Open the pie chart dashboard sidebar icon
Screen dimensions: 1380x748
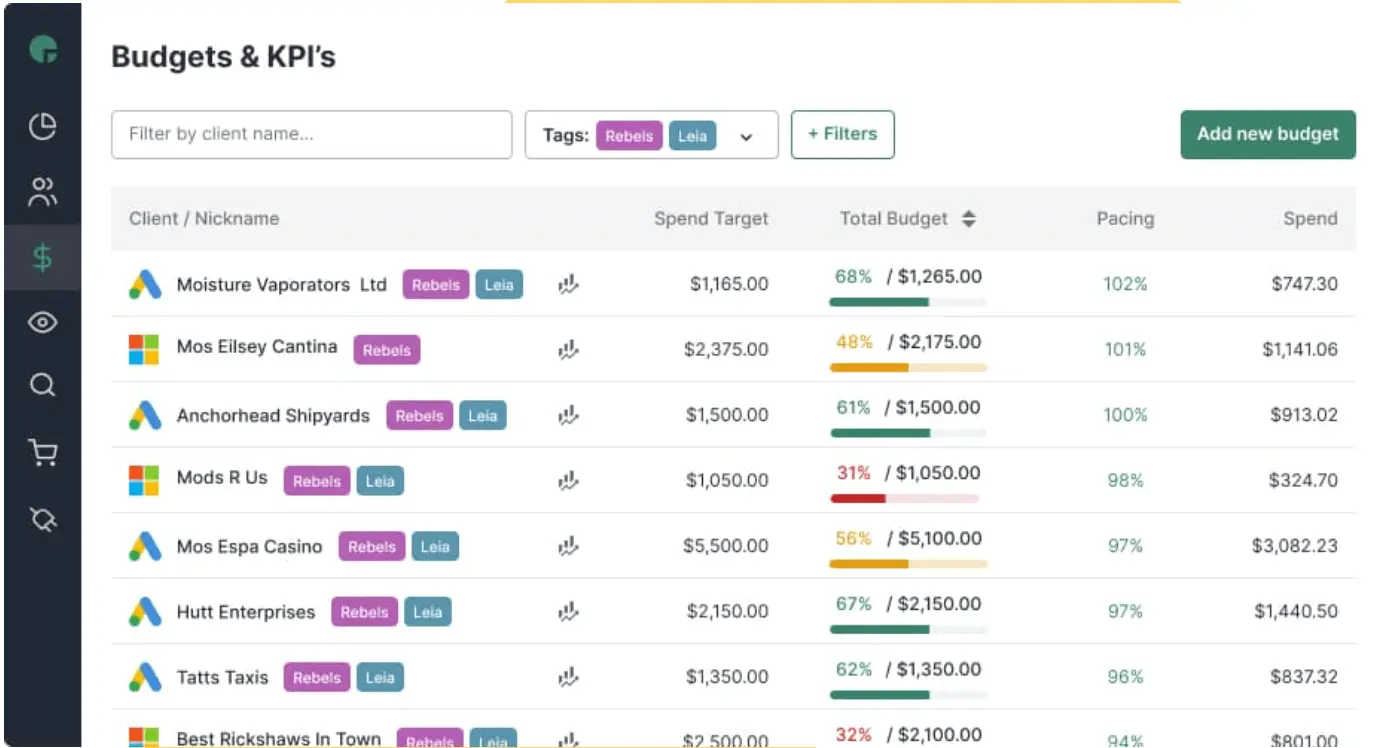click(42, 127)
